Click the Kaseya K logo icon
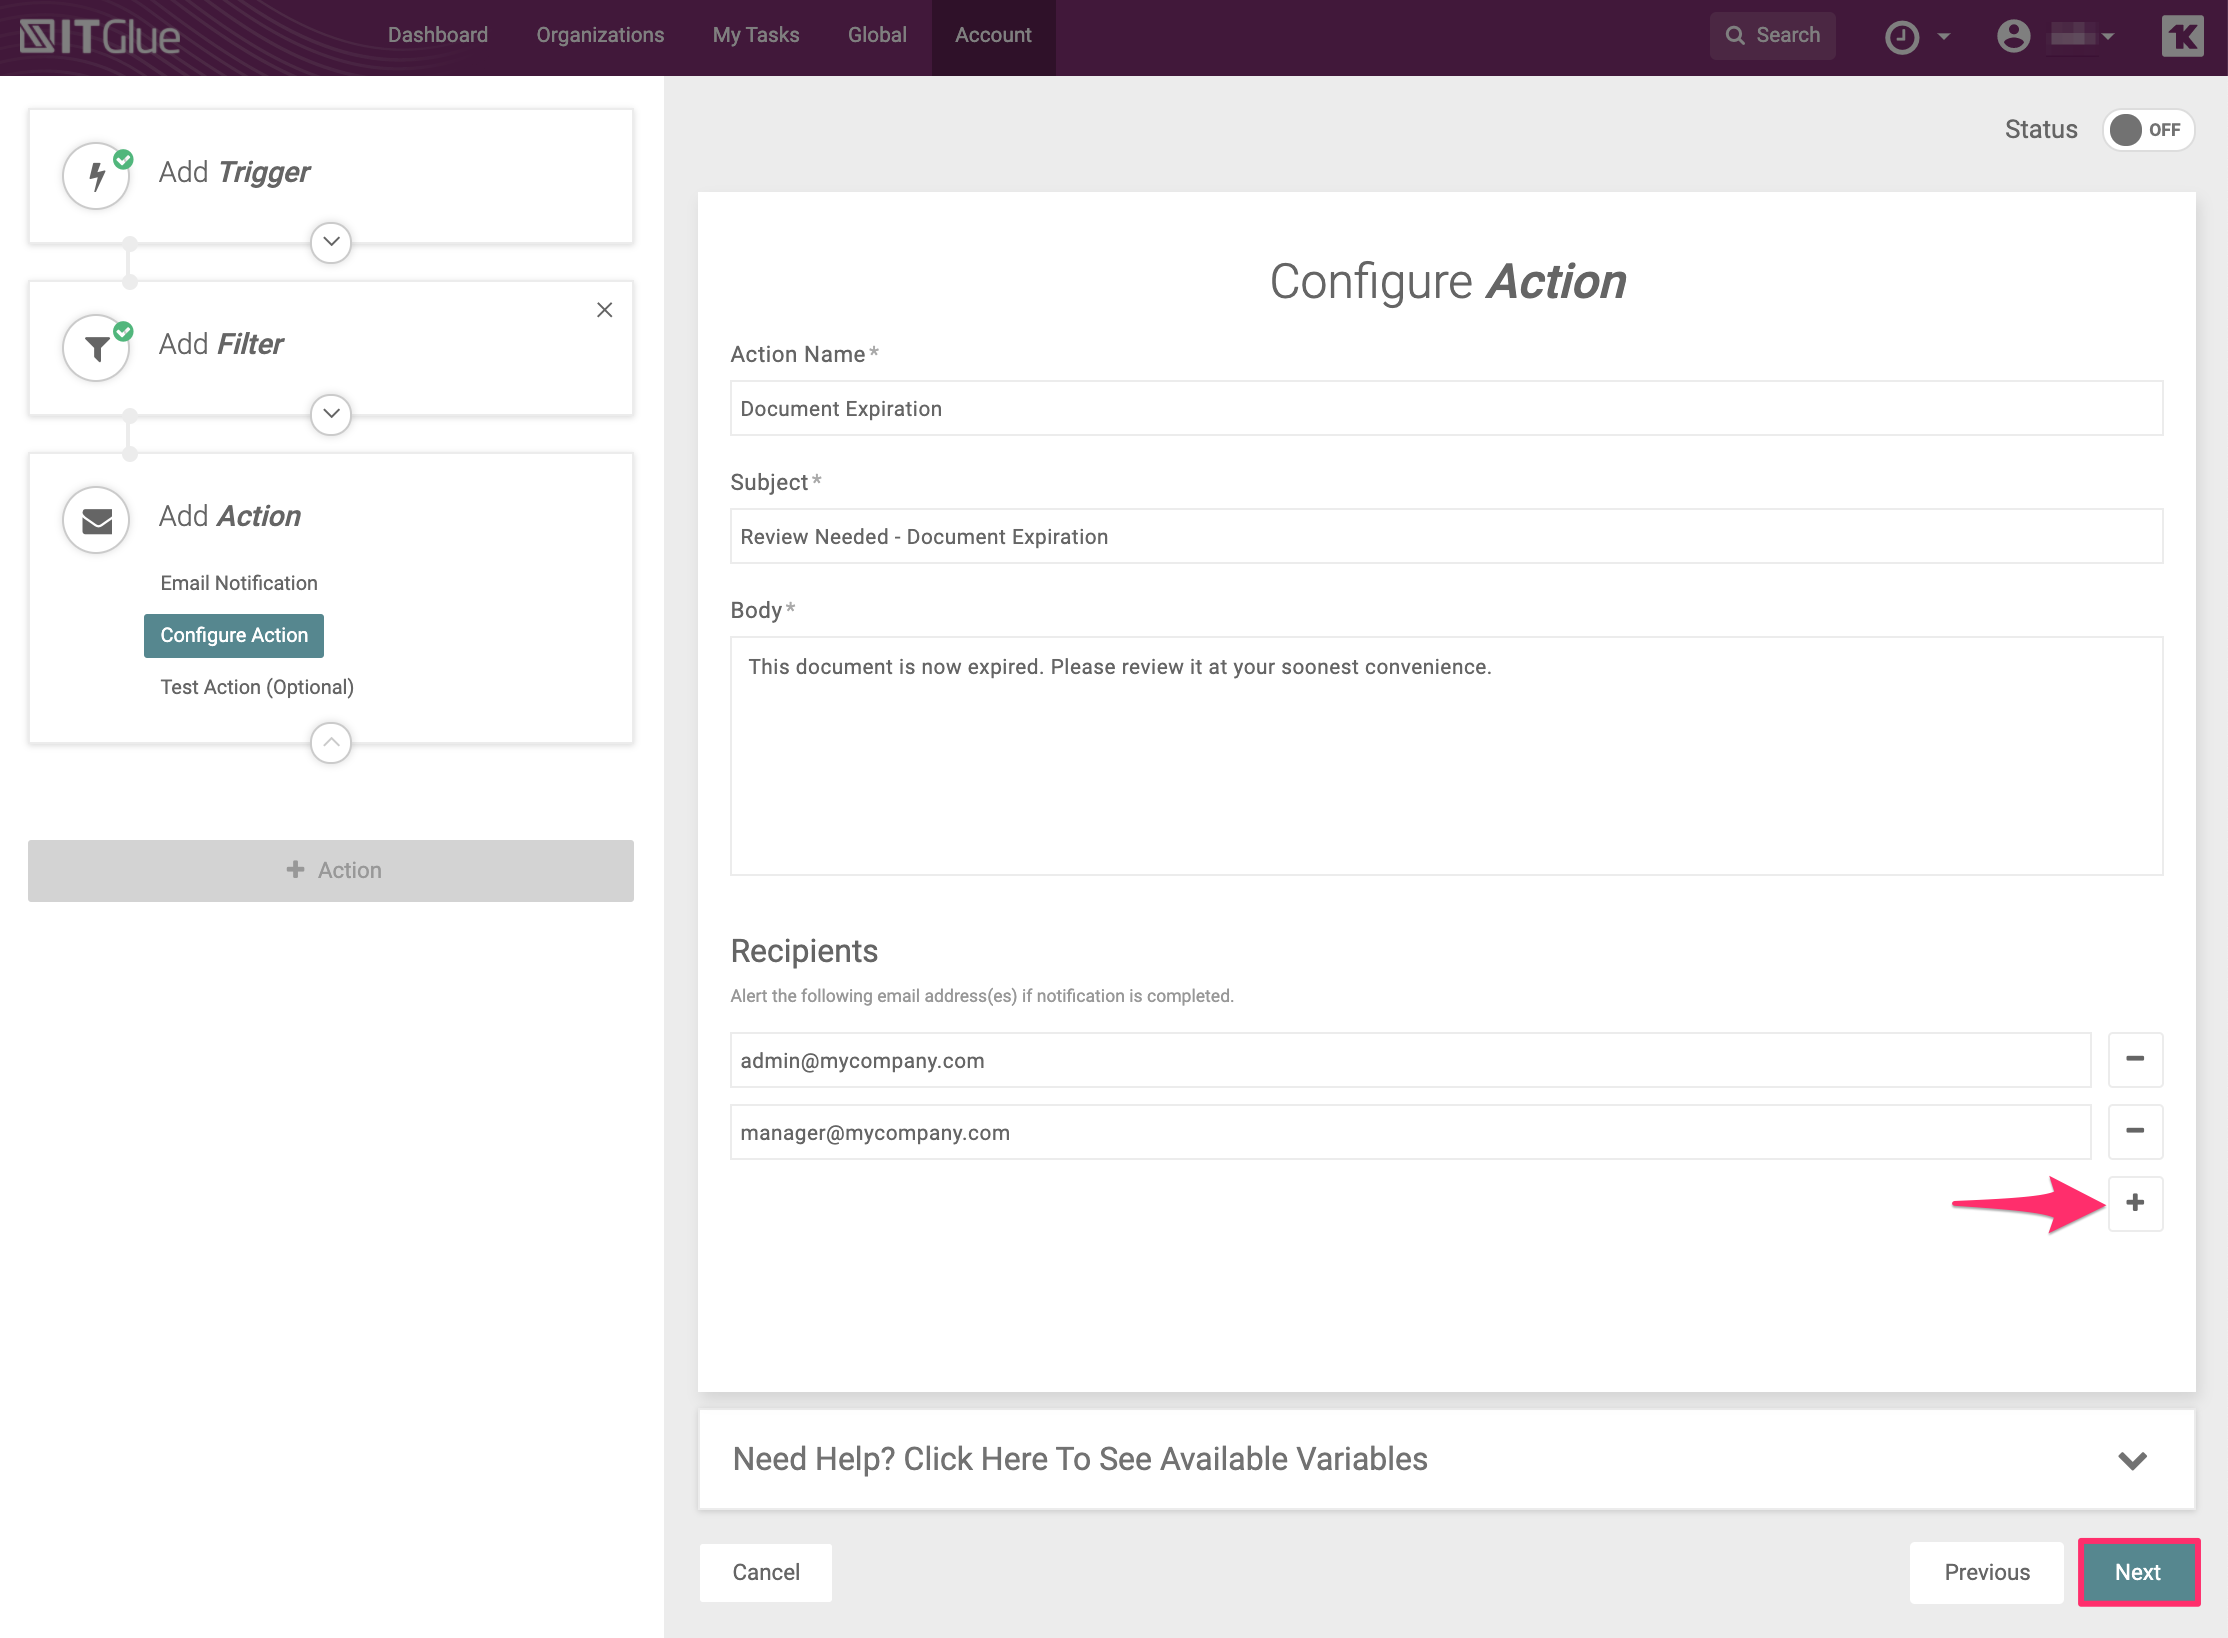 [x=2182, y=37]
